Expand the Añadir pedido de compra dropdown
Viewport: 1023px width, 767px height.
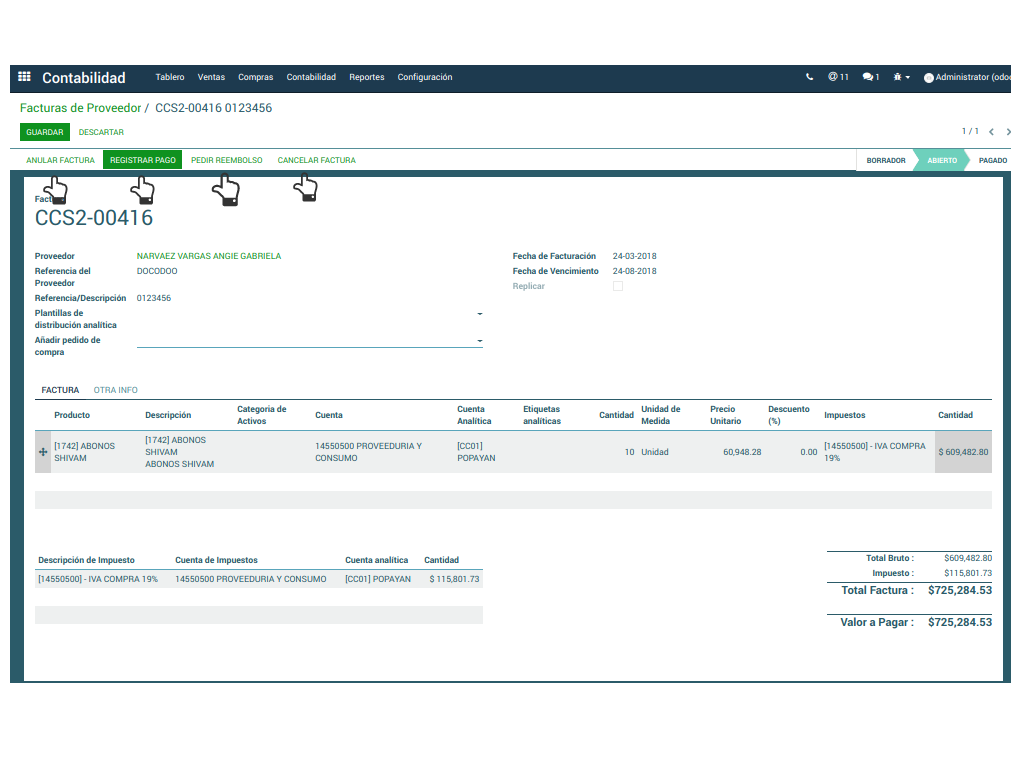point(480,341)
